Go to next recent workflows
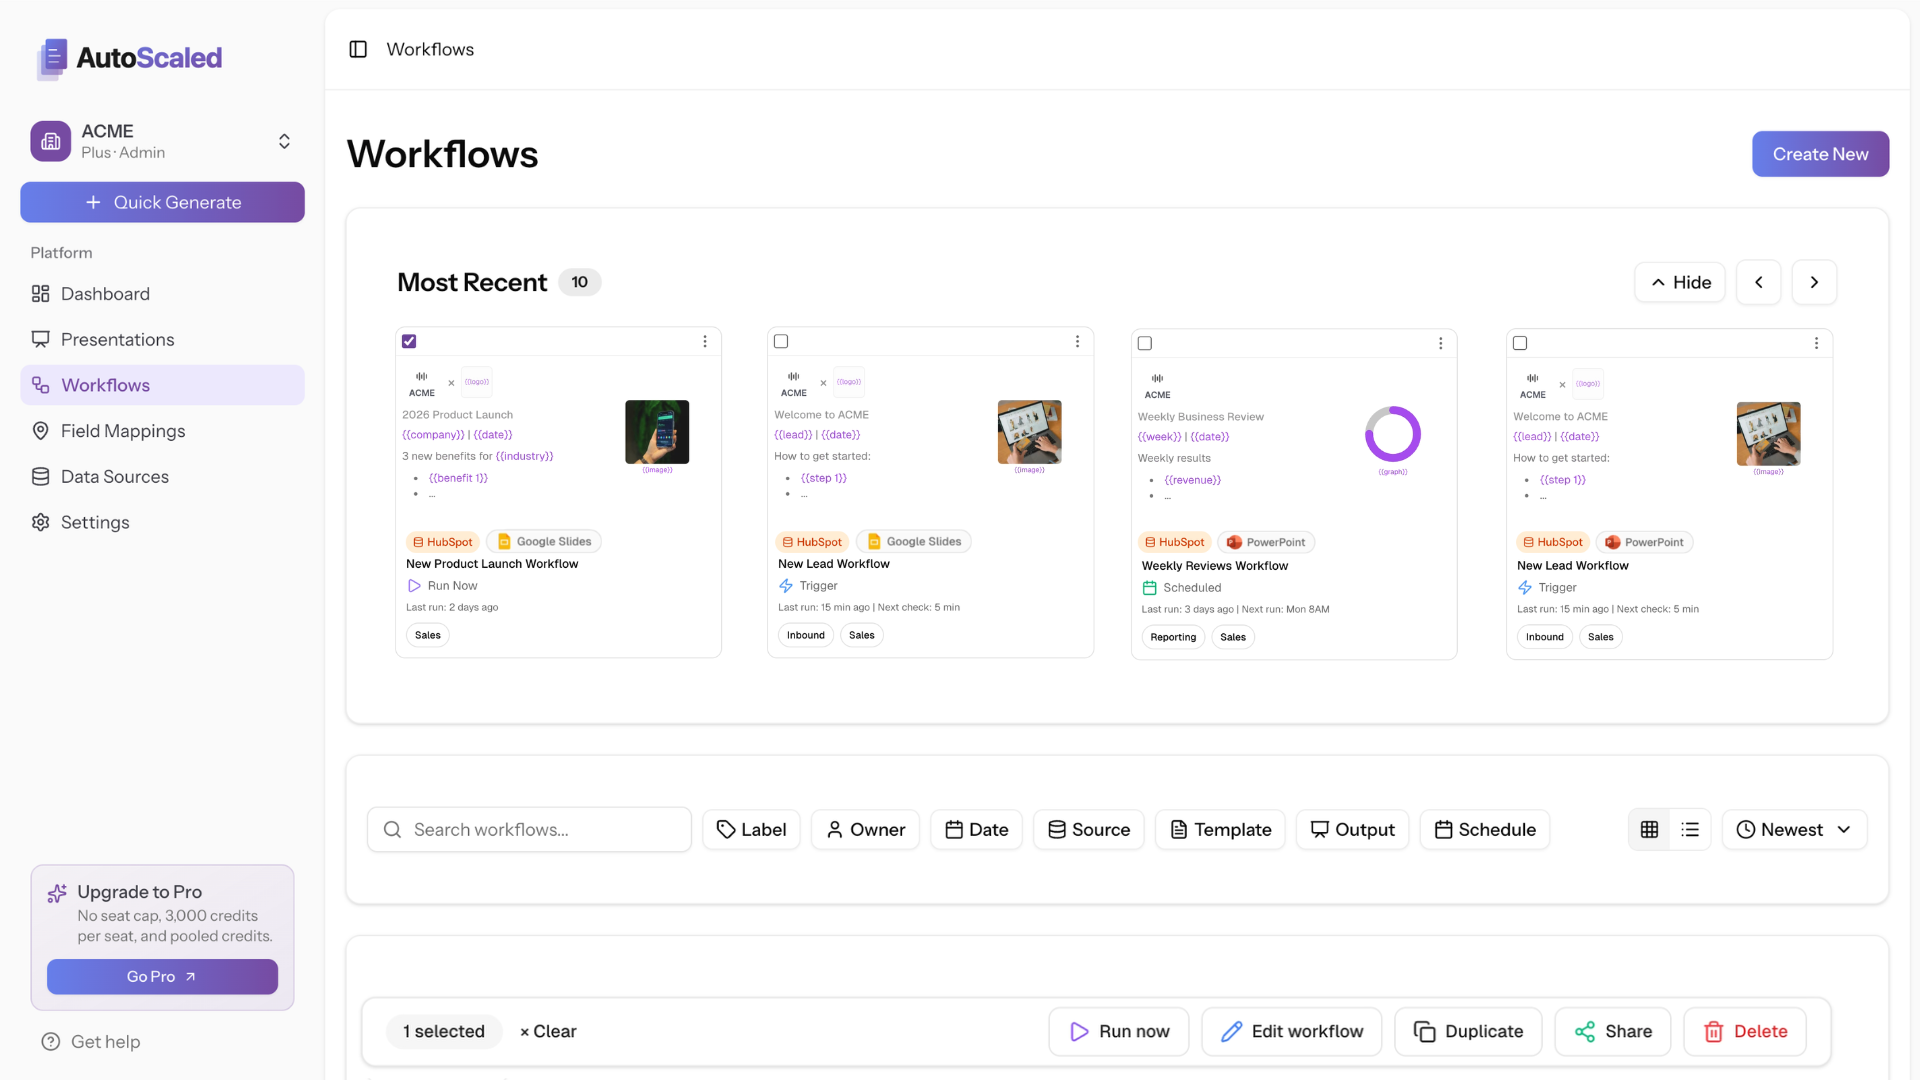The height and width of the screenshot is (1080, 1920). click(1814, 282)
